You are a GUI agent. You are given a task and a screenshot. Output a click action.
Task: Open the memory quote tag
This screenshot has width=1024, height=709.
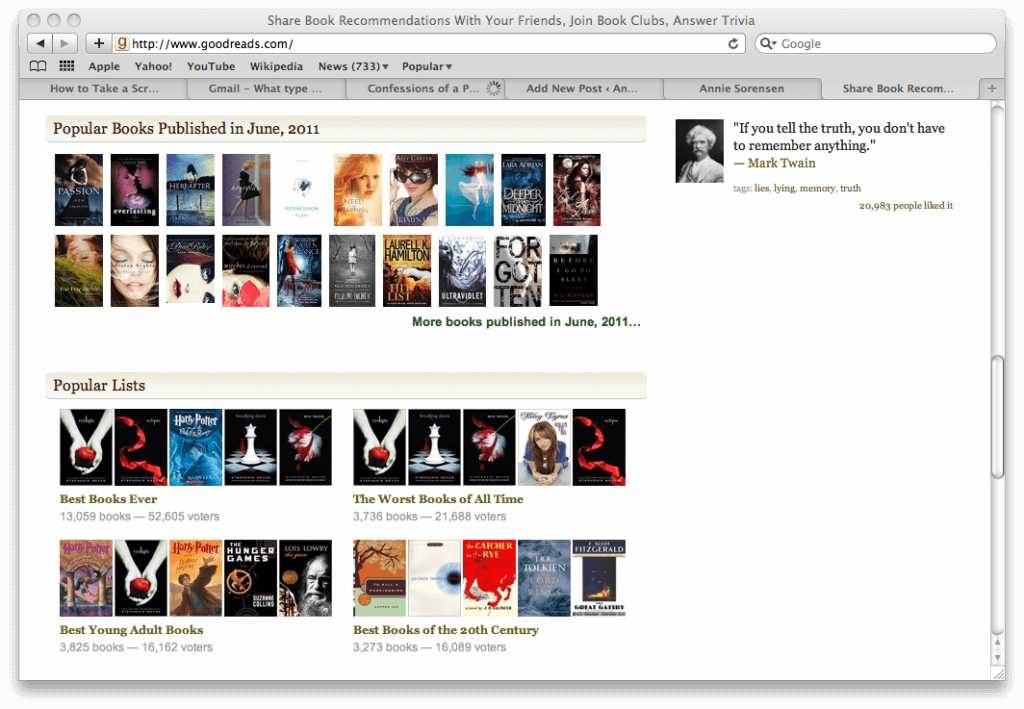pos(818,188)
